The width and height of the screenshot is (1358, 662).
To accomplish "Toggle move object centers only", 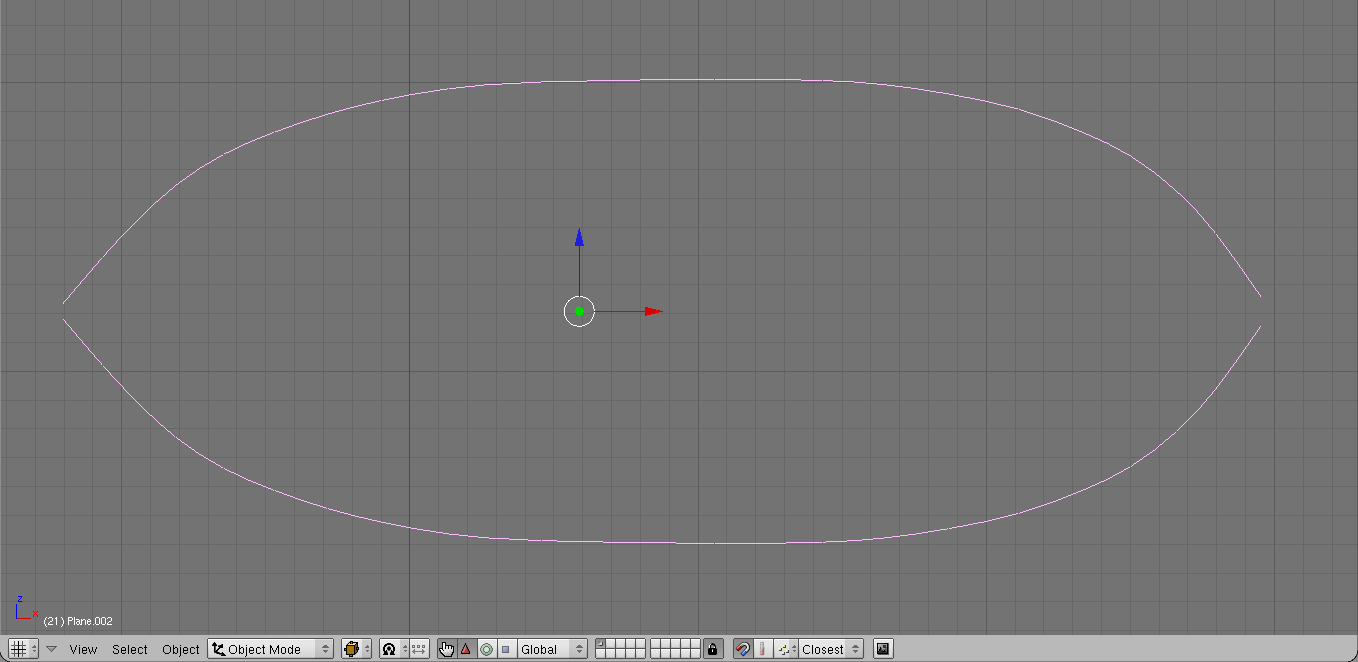I will click(x=419, y=649).
